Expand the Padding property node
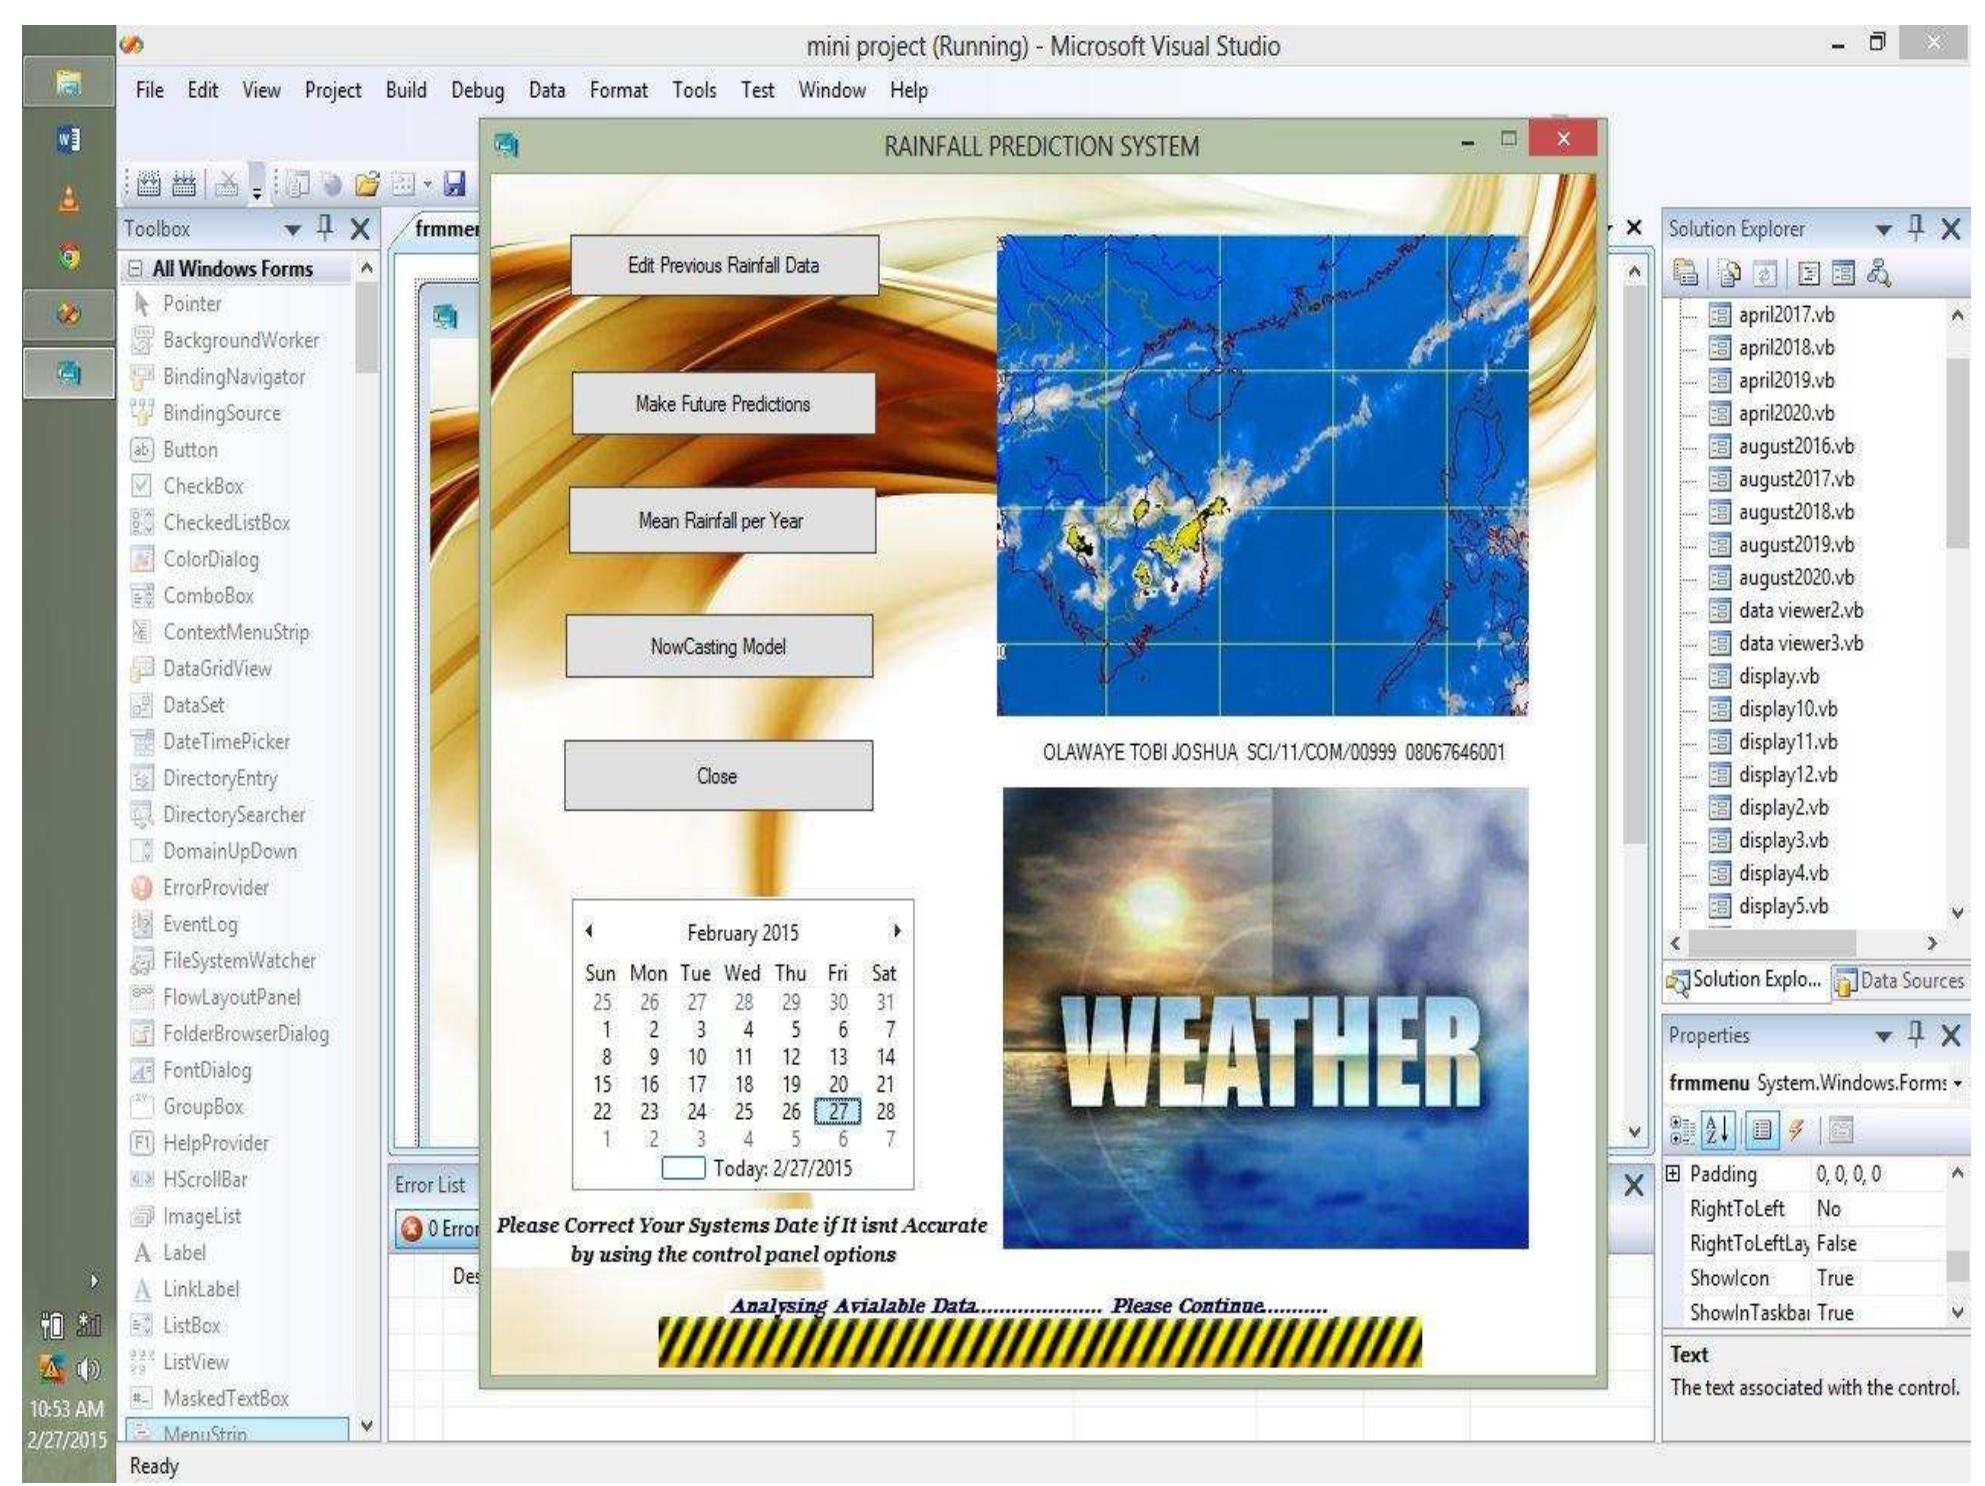This screenshot has height=1486, width=1985. [1673, 1174]
